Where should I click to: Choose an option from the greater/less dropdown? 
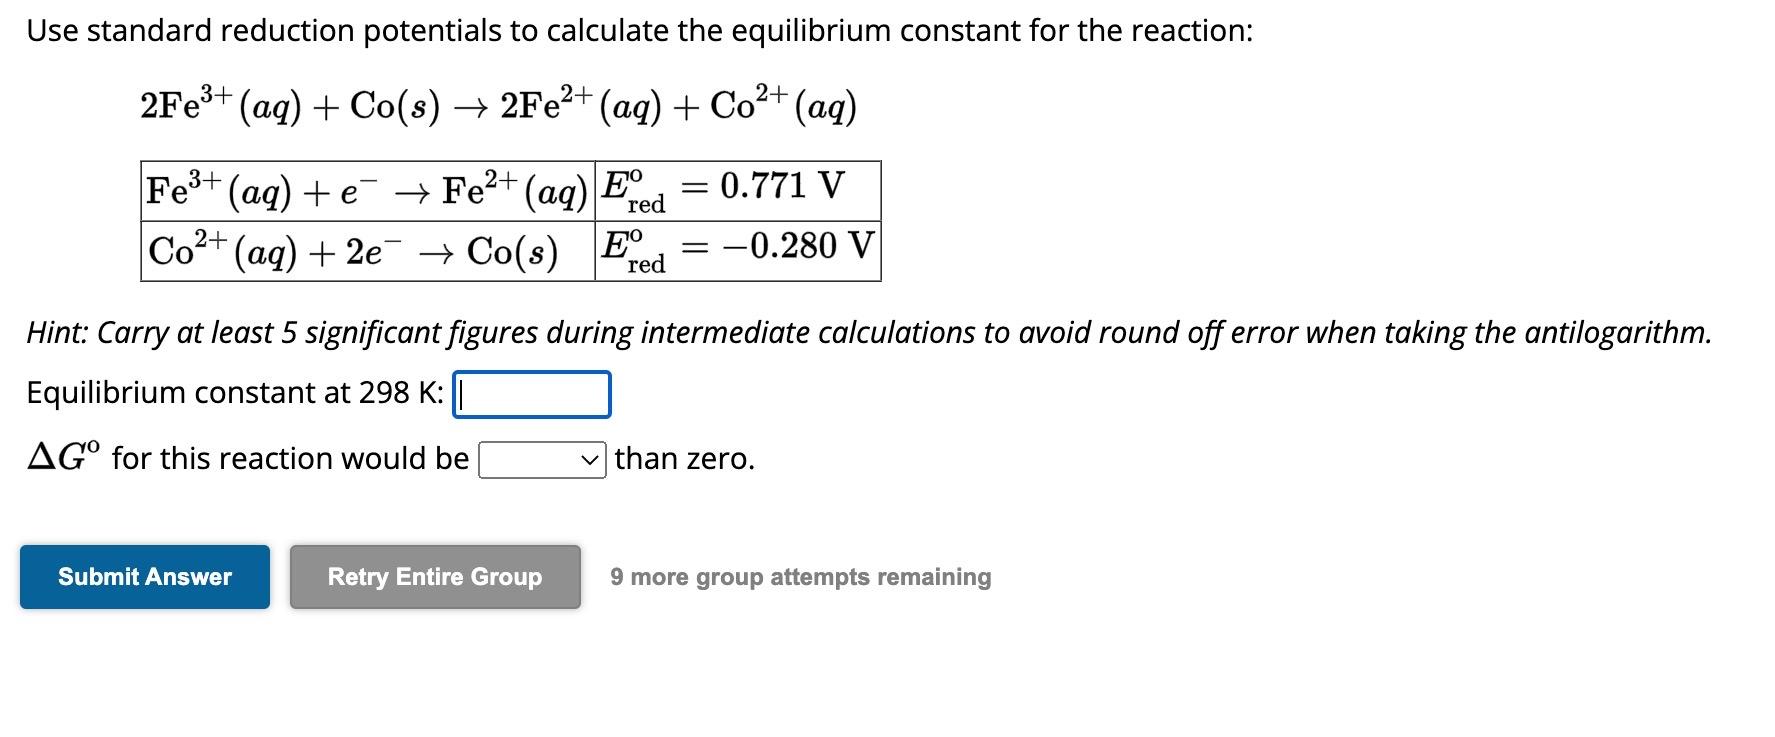(x=540, y=460)
